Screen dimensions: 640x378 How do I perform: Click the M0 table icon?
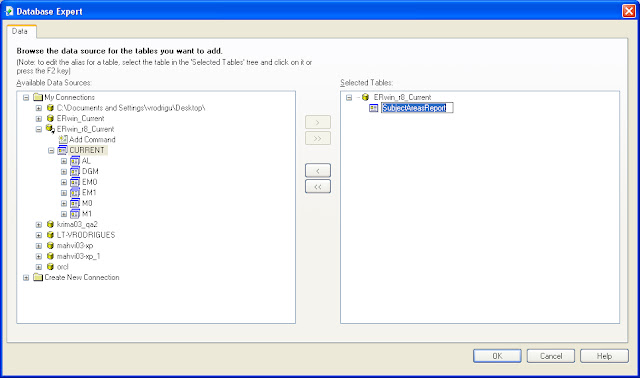pyautogui.click(x=75, y=203)
